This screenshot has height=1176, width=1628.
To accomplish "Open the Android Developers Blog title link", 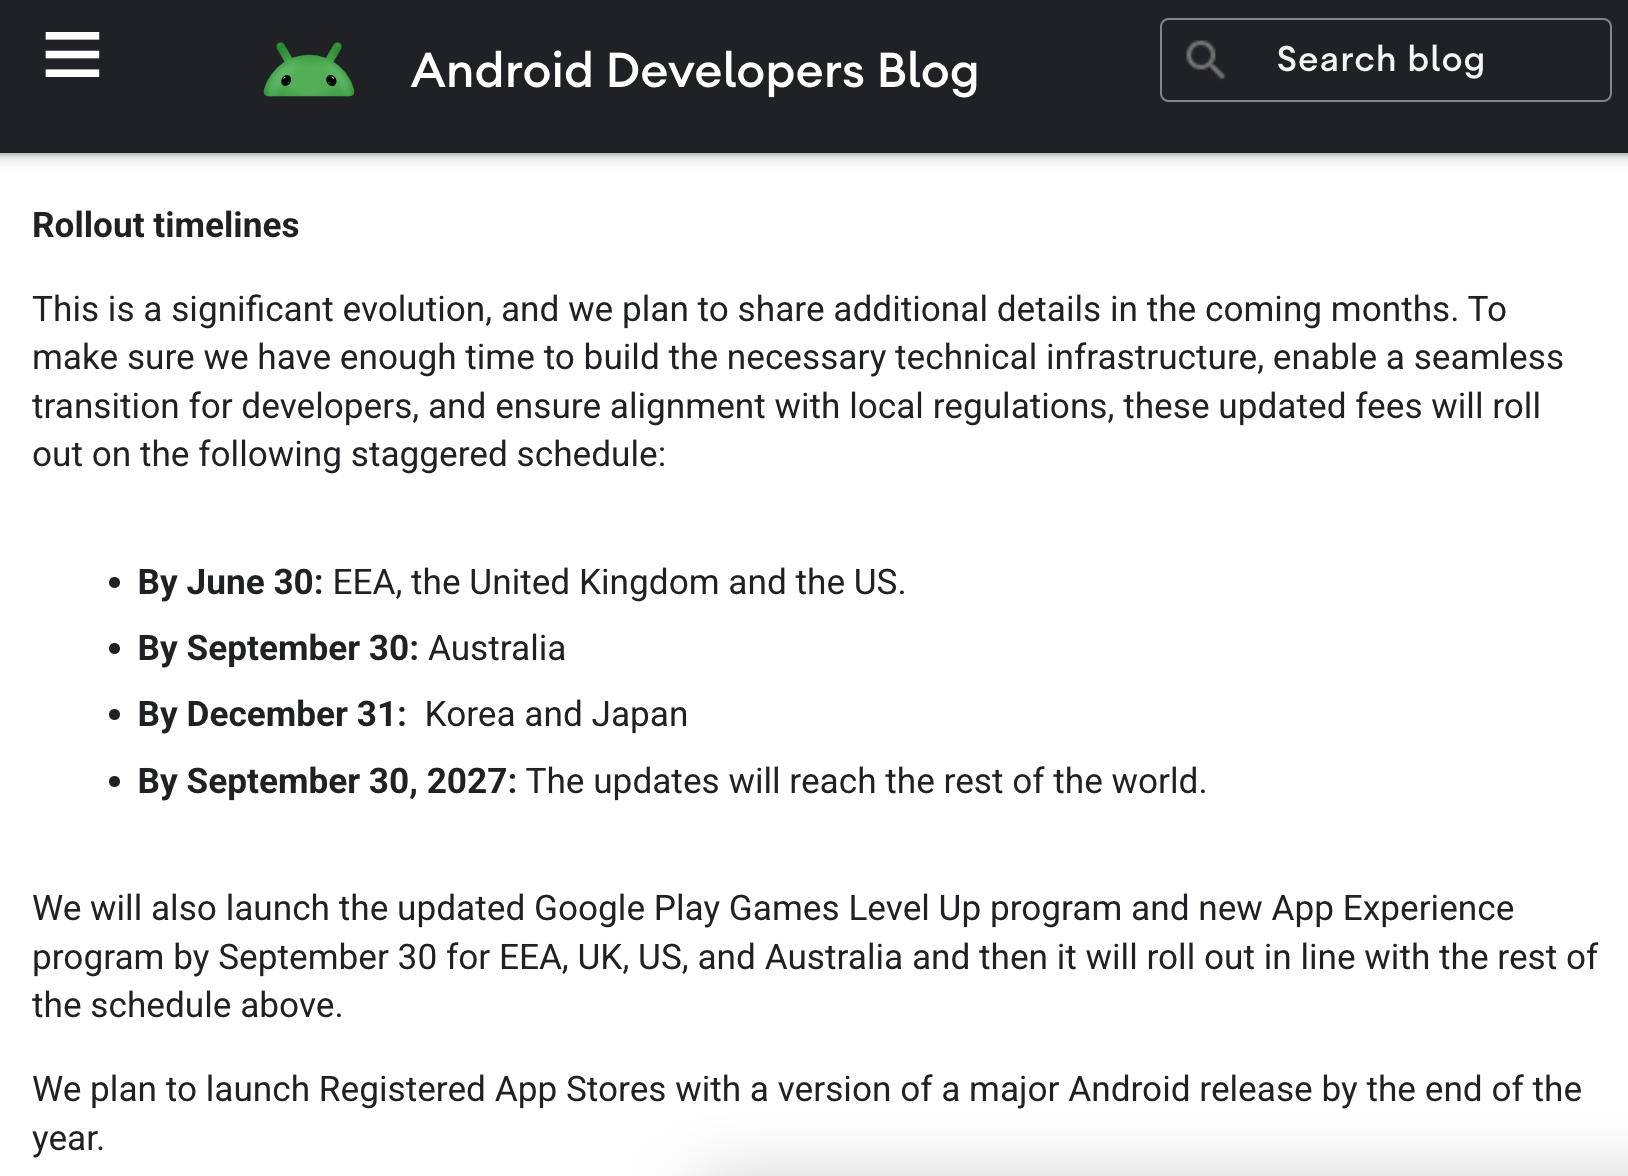I will tap(695, 71).
